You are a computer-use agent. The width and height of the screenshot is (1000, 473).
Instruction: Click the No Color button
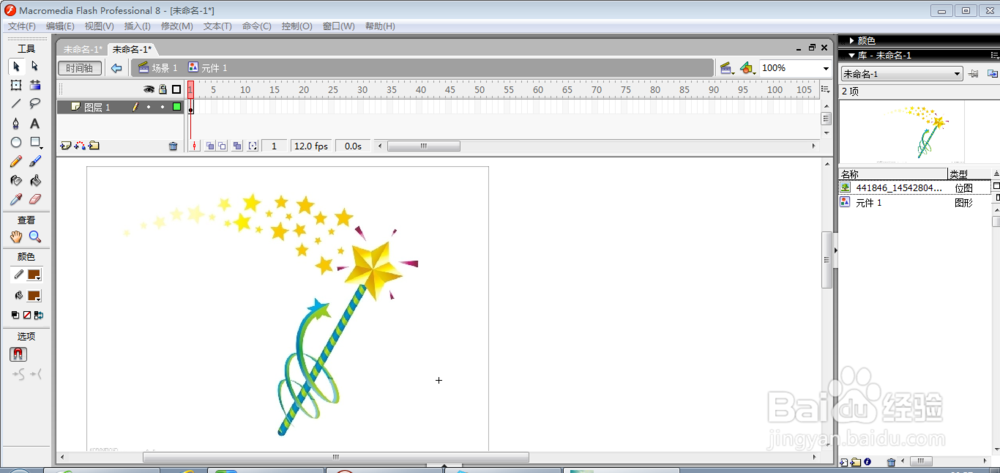(x=27, y=315)
